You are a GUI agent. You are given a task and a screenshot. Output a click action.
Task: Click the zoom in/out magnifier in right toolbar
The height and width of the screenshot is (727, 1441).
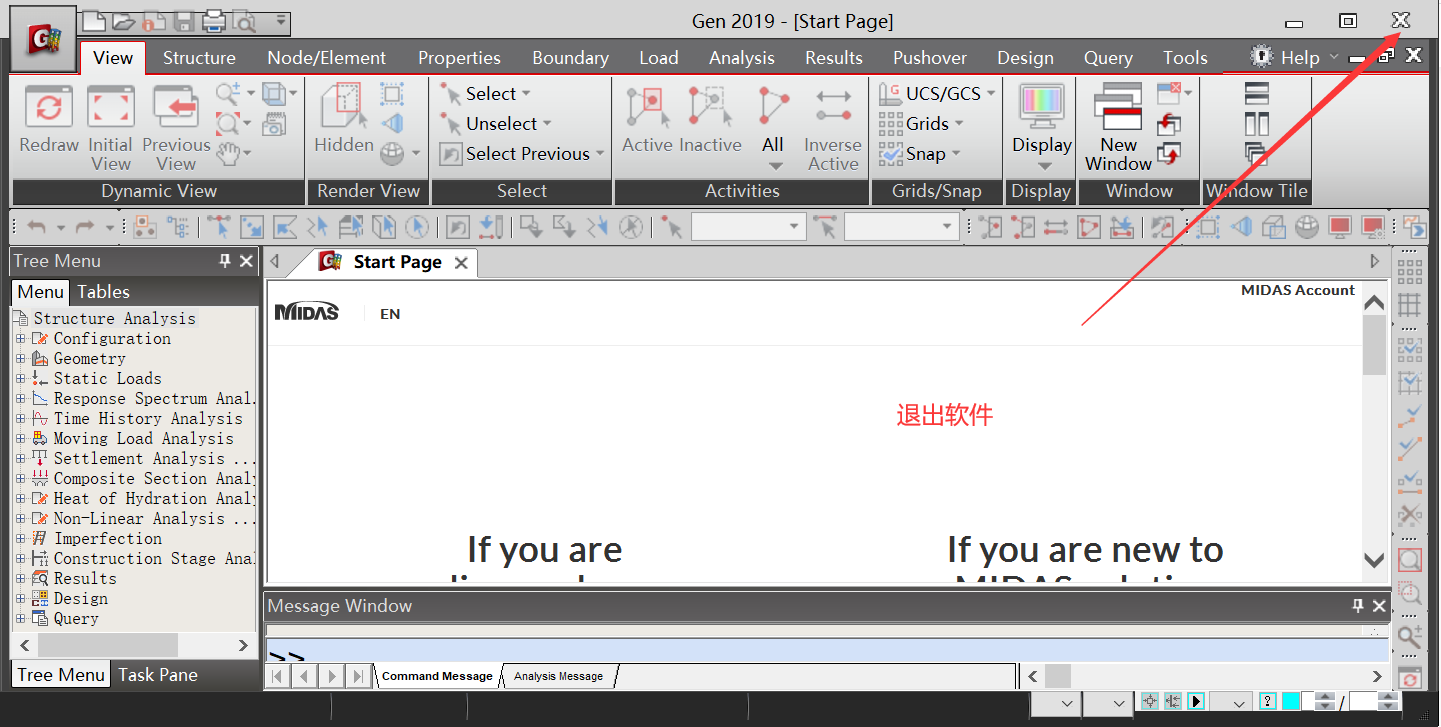click(x=1409, y=636)
